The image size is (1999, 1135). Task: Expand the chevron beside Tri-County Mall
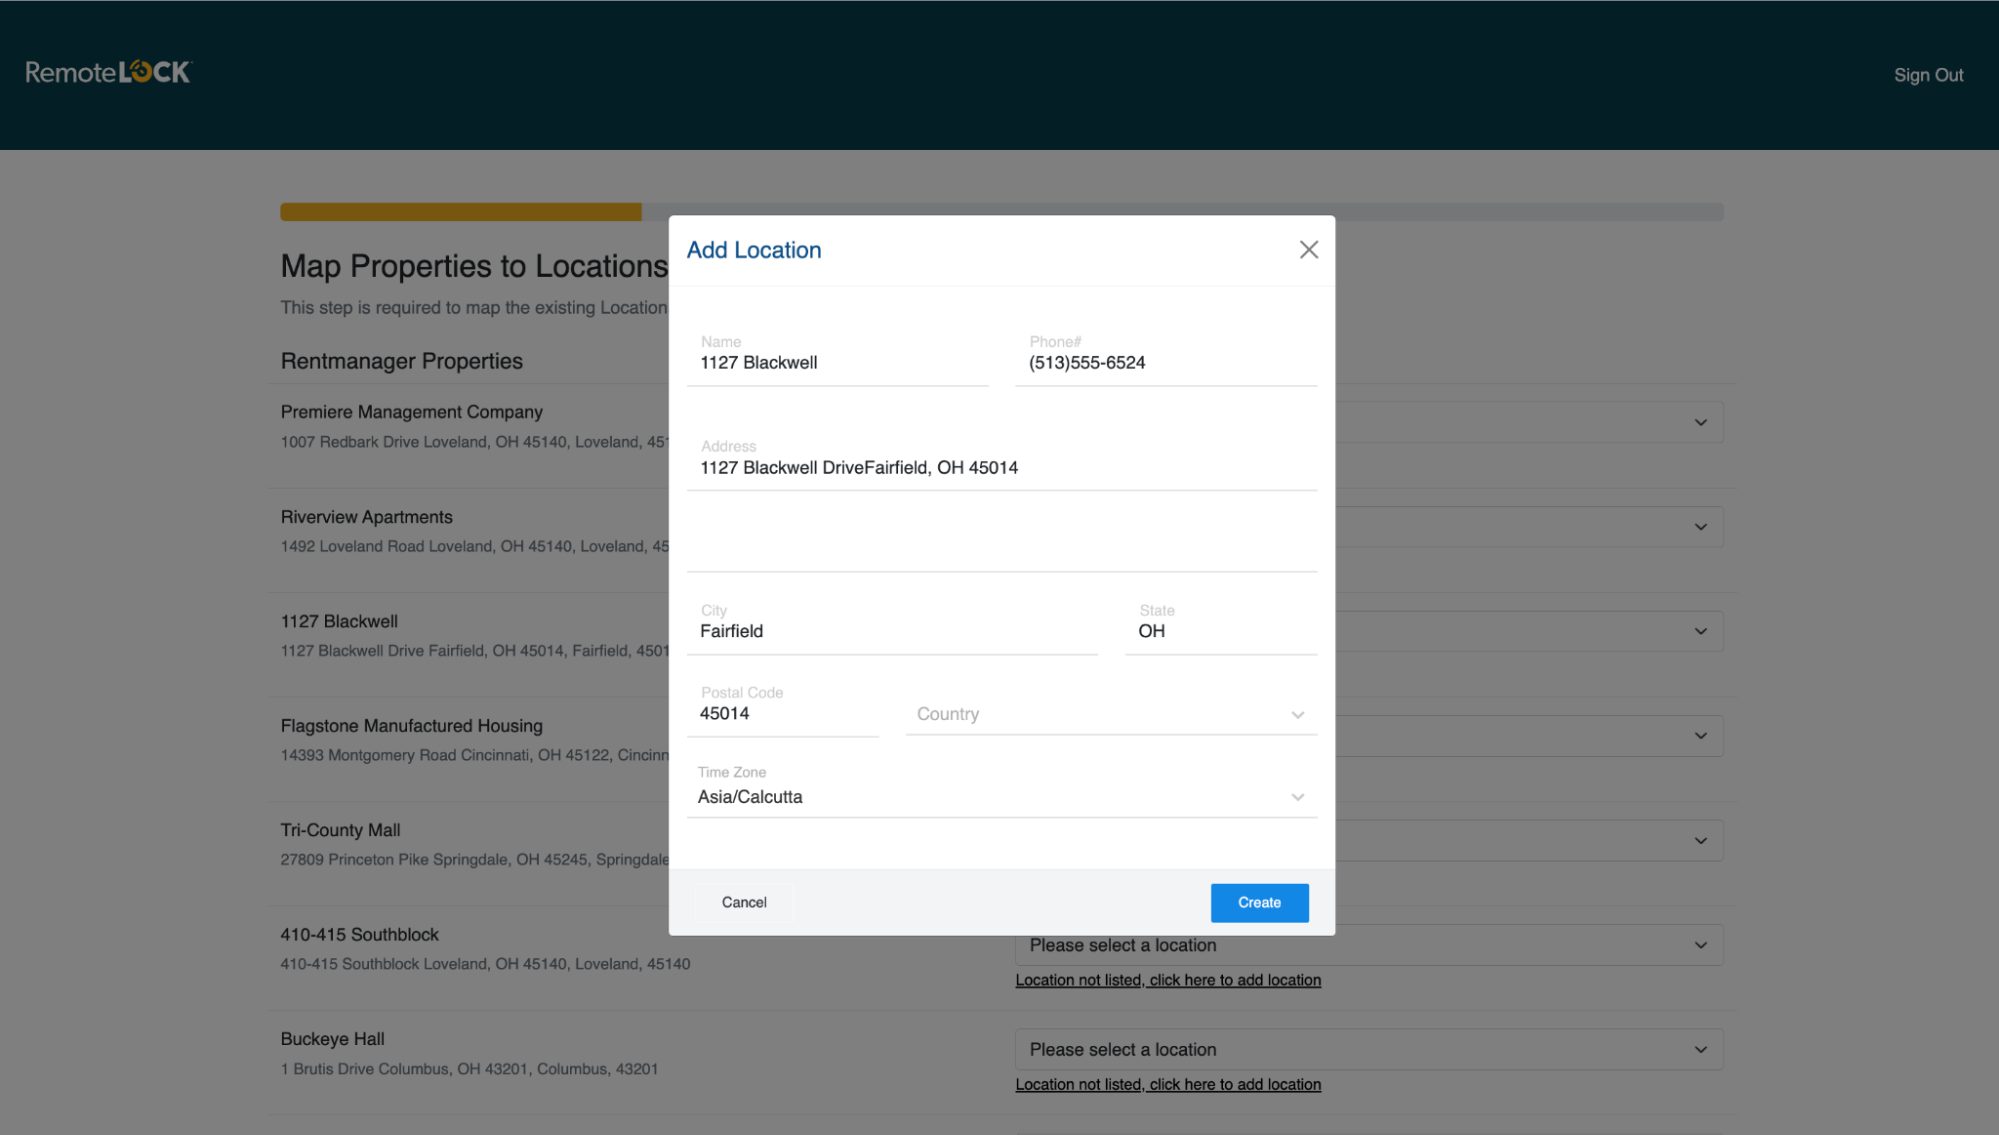1700,840
